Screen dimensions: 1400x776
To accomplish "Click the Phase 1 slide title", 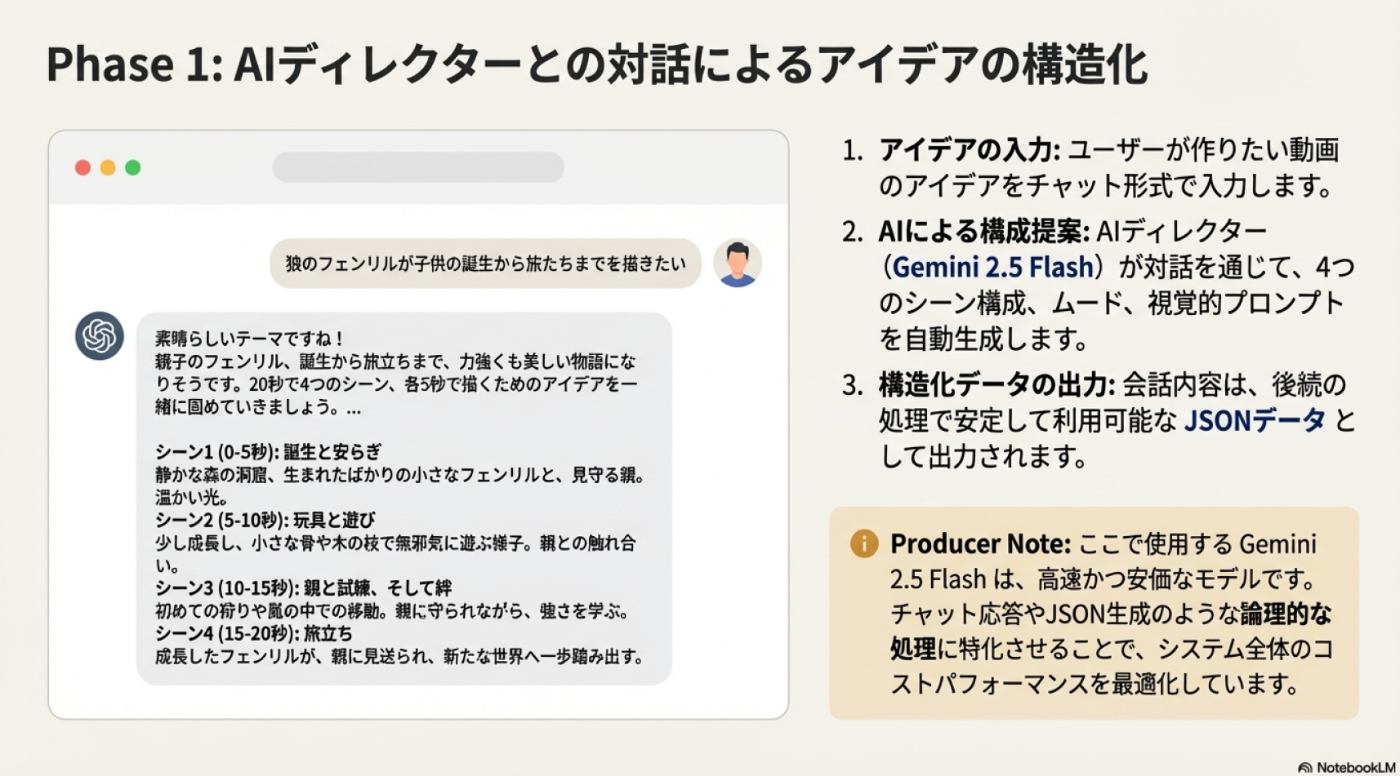I will coord(596,66).
